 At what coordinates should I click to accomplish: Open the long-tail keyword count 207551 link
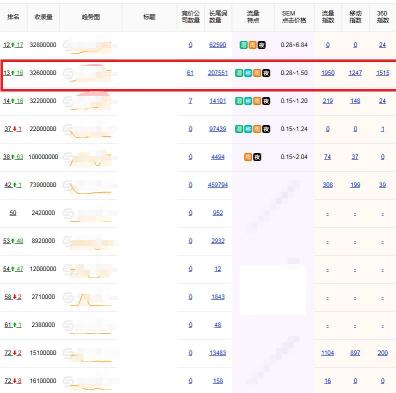point(218,73)
